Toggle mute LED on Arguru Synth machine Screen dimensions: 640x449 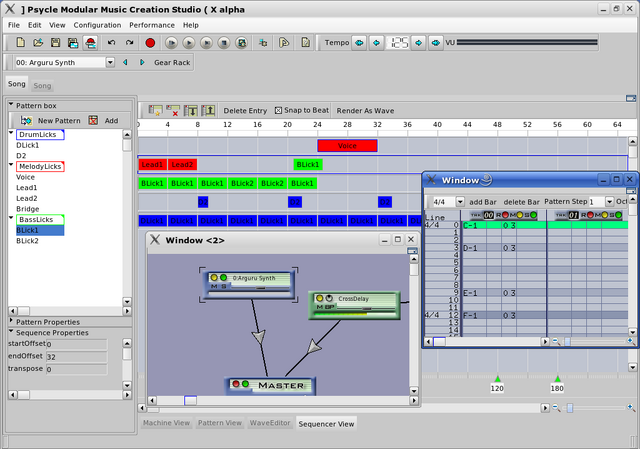click(214, 278)
